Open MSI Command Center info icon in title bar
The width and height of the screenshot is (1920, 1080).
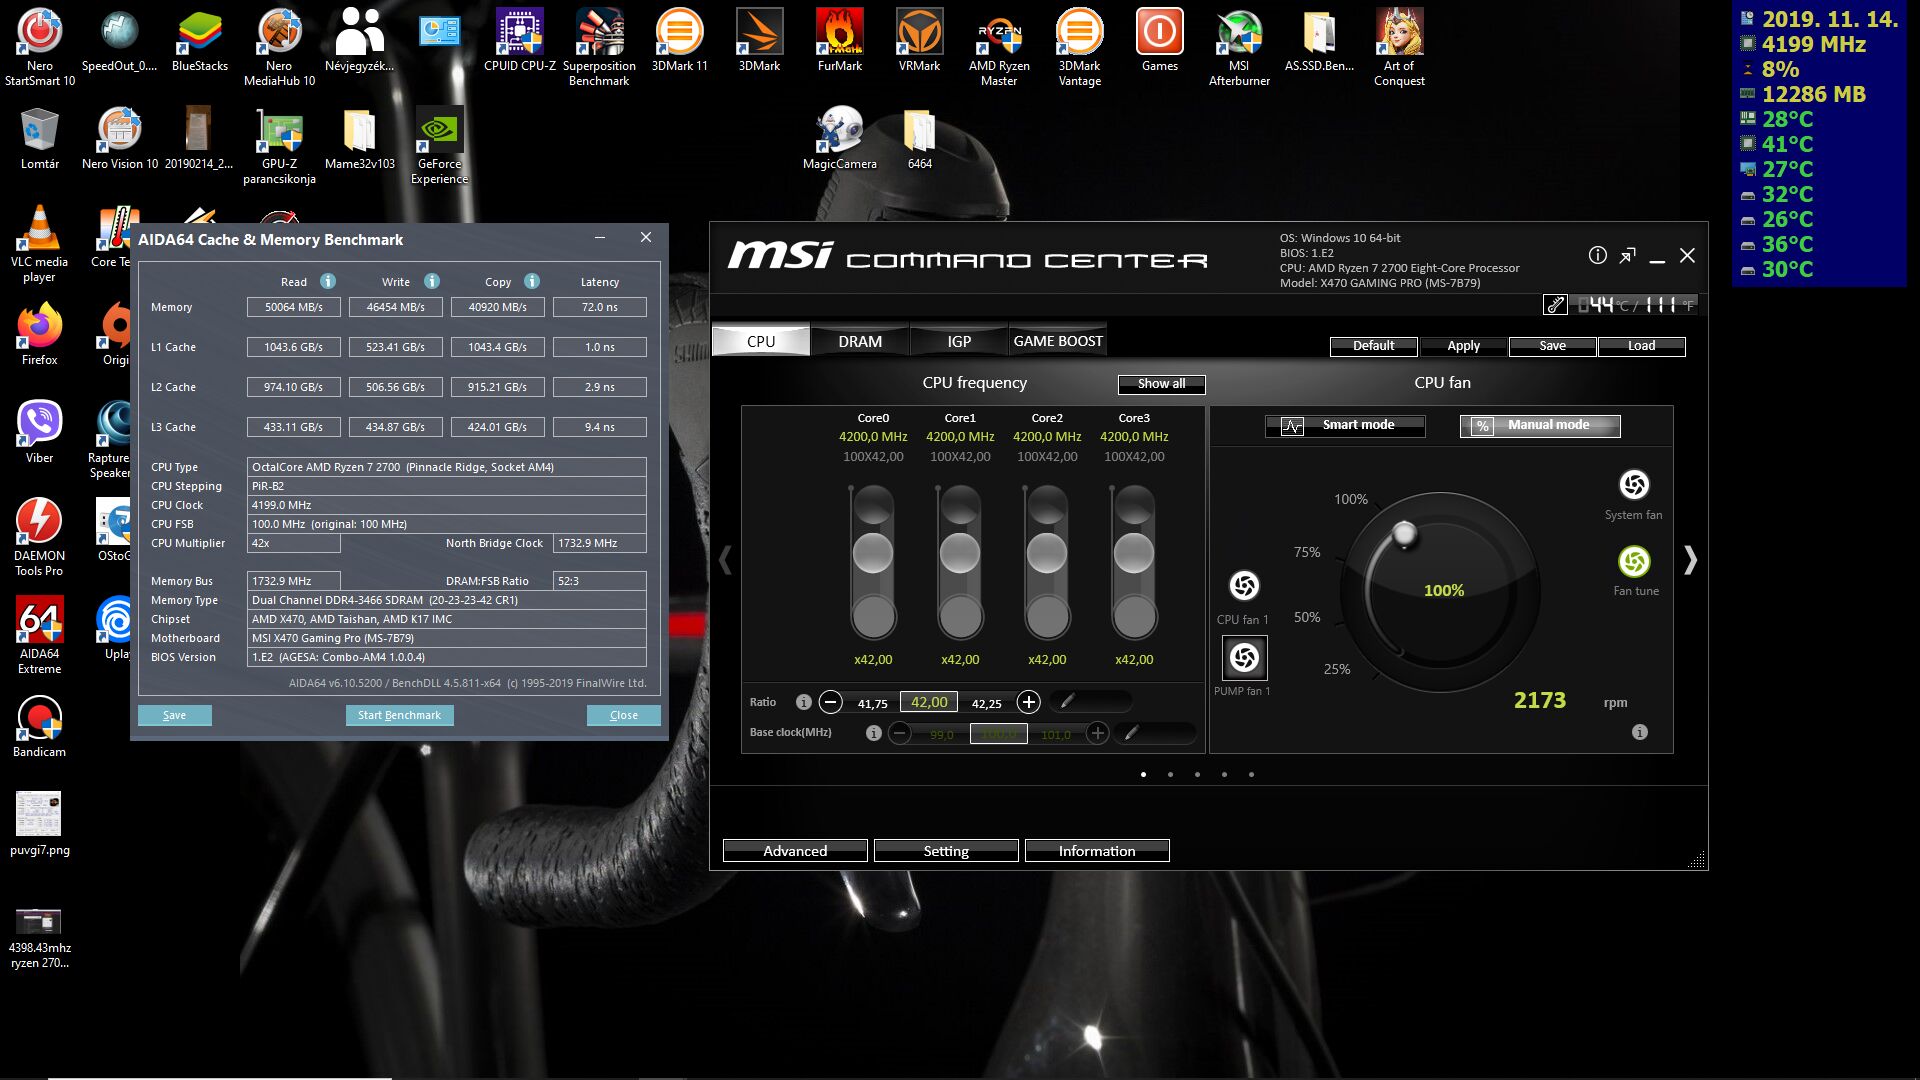point(1598,255)
